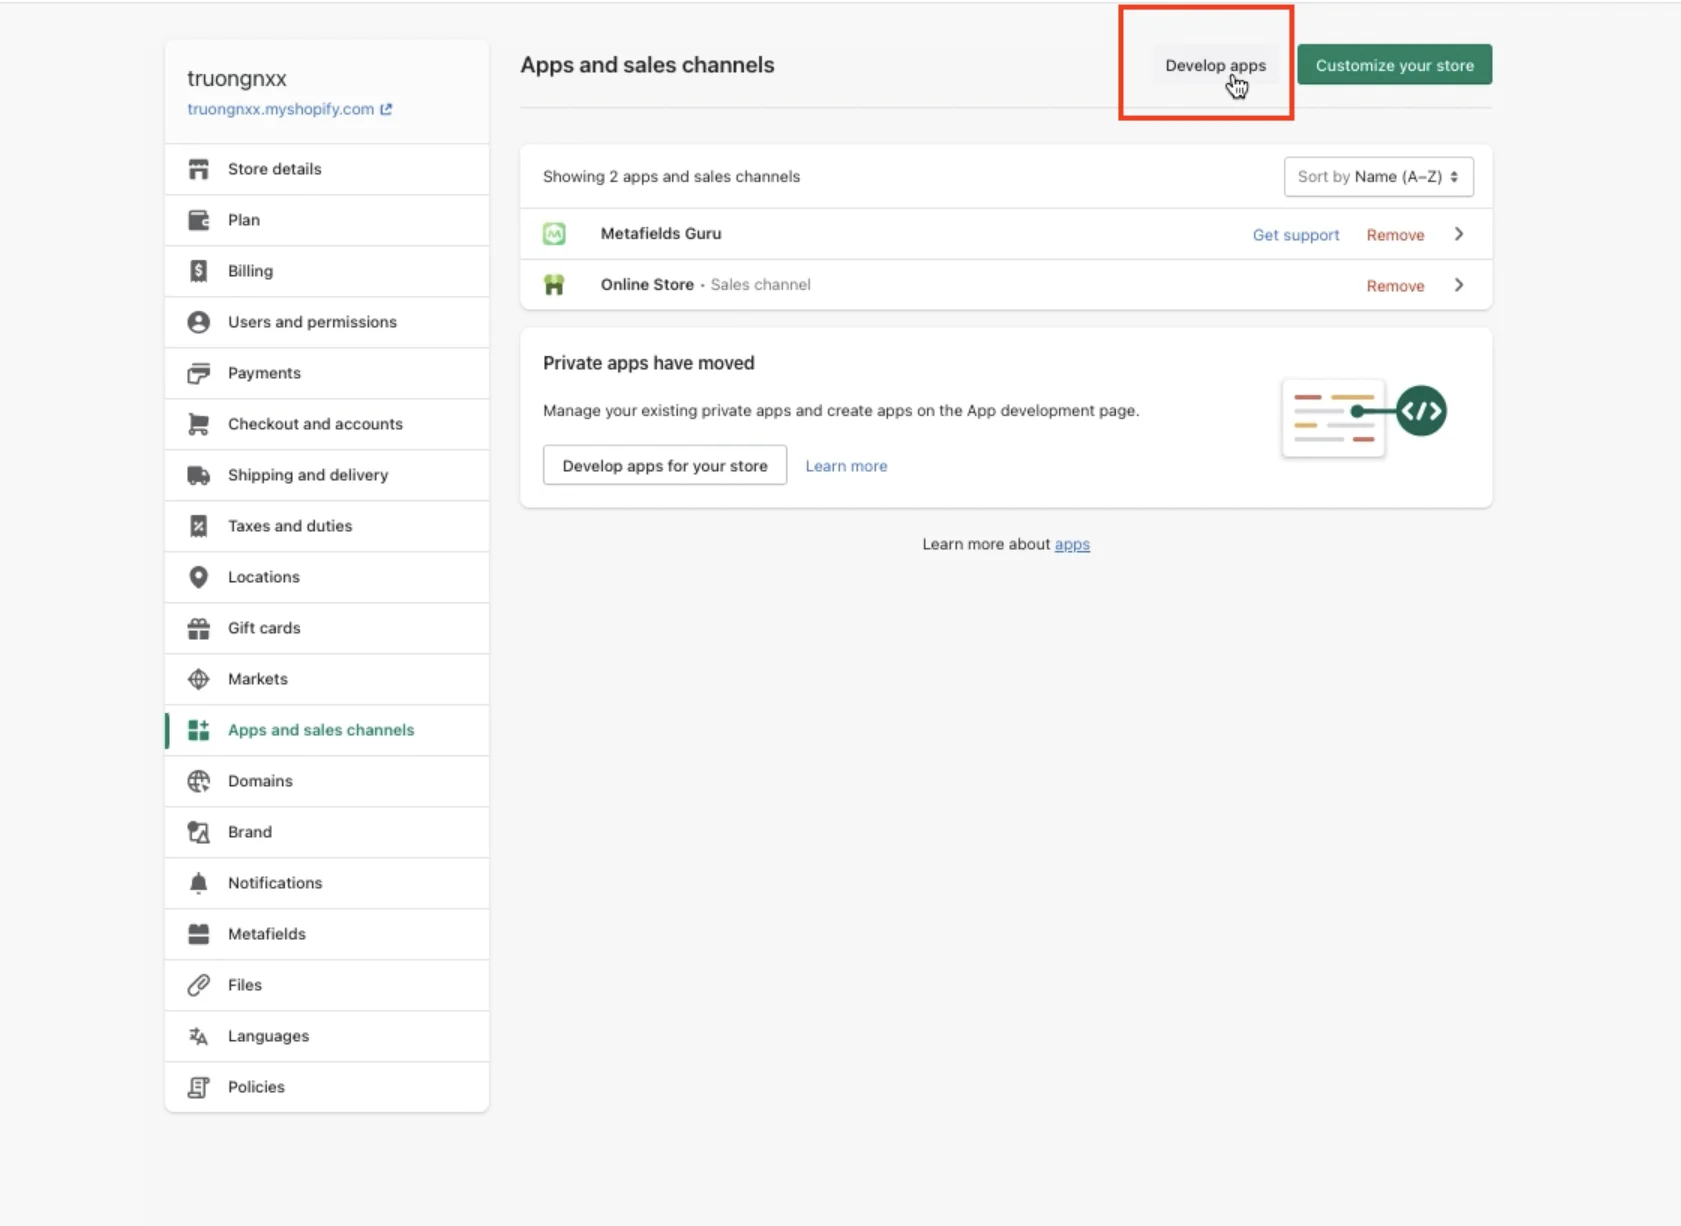Viewport: 1681px width, 1226px height.
Task: Expand the Online Store row chevron
Action: click(x=1459, y=284)
